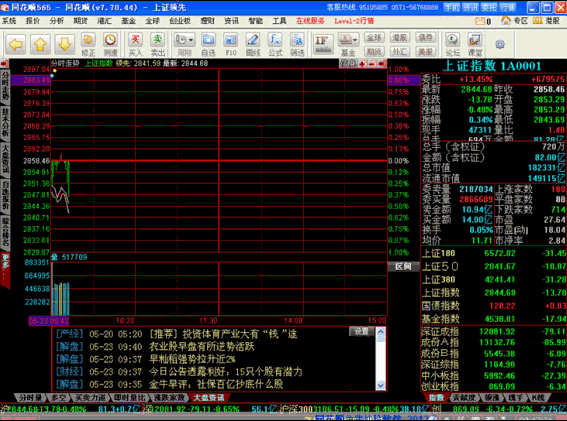Open the mail envelope icon
The width and height of the screenshot is (567, 421).
click(480, 21)
